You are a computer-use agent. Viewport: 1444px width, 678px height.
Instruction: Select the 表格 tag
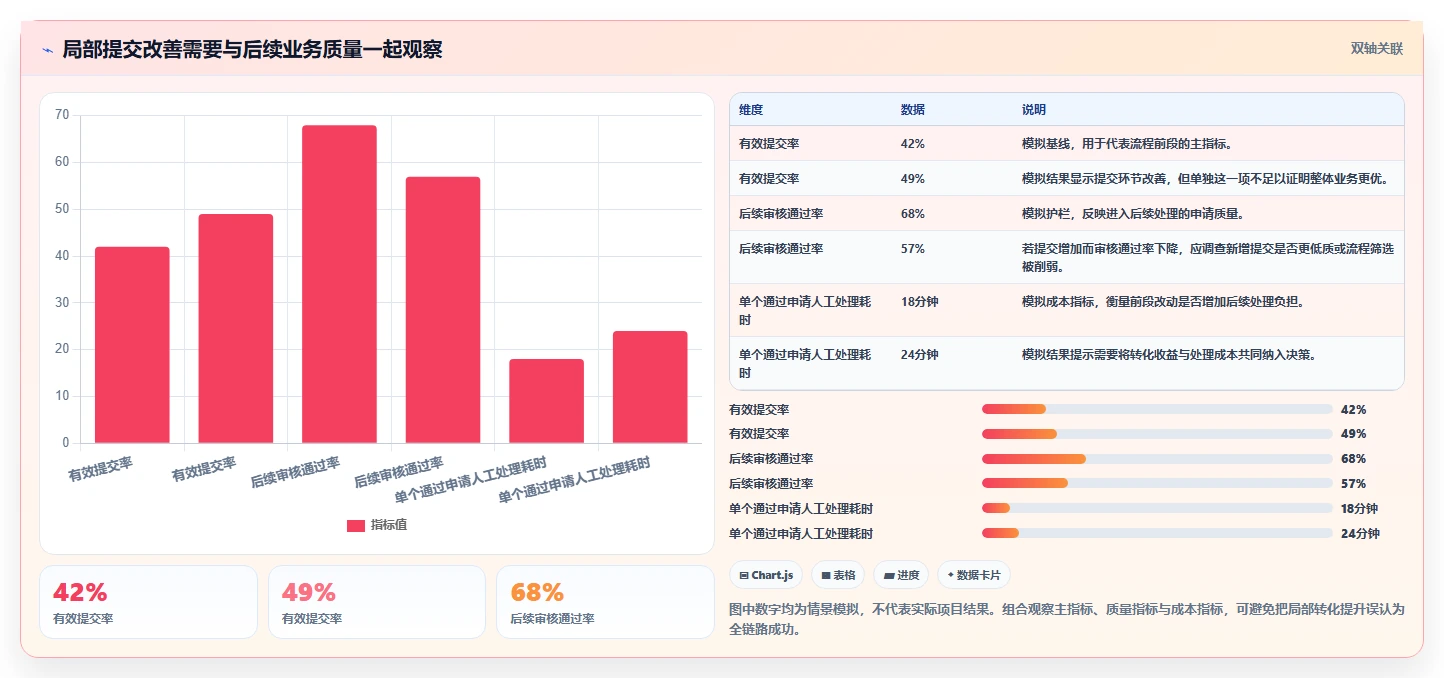coord(838,575)
